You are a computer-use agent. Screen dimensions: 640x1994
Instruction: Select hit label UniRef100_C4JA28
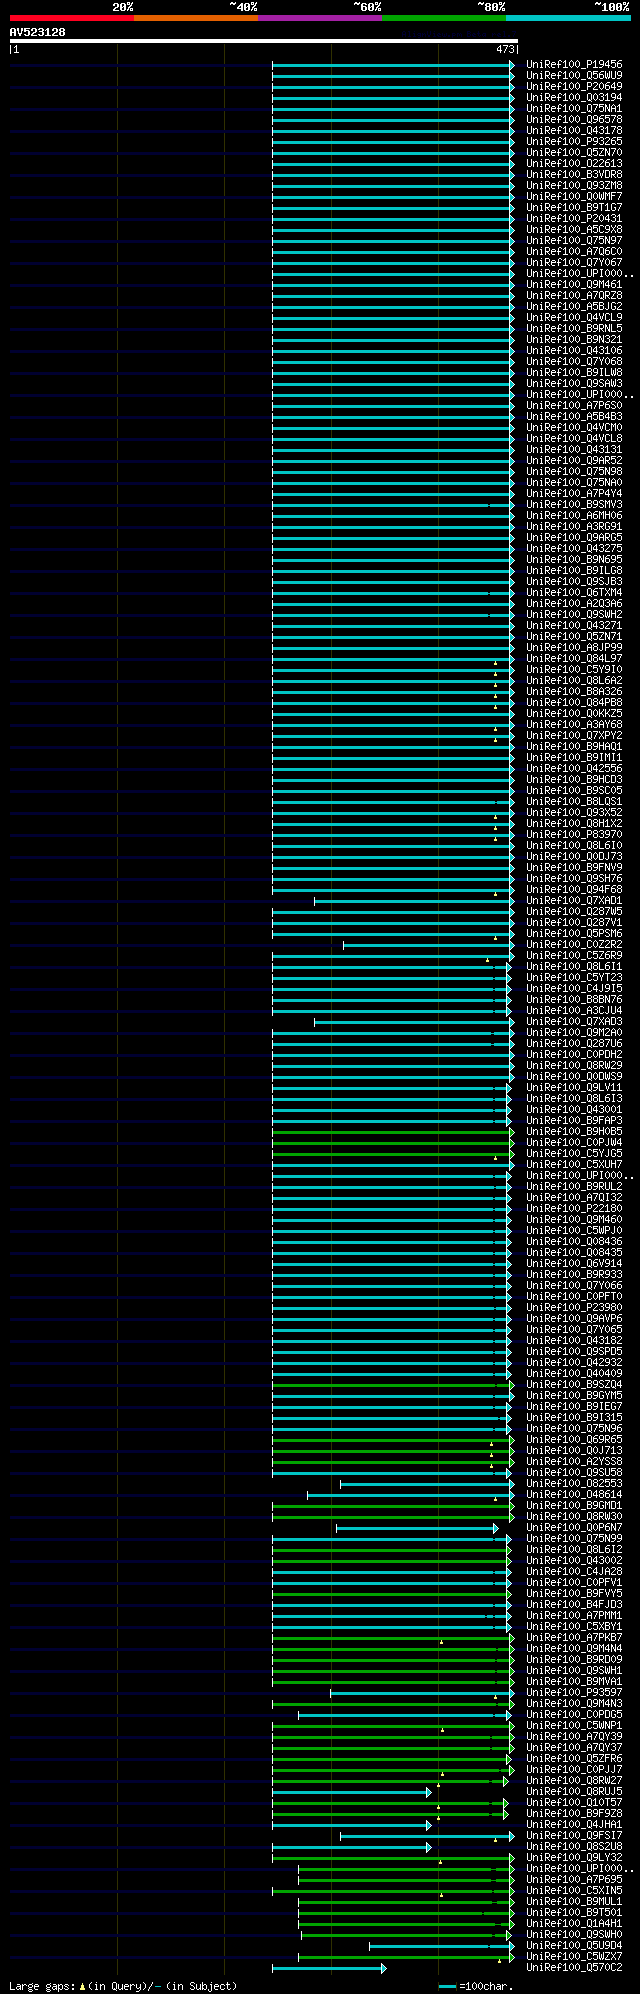574,1571
